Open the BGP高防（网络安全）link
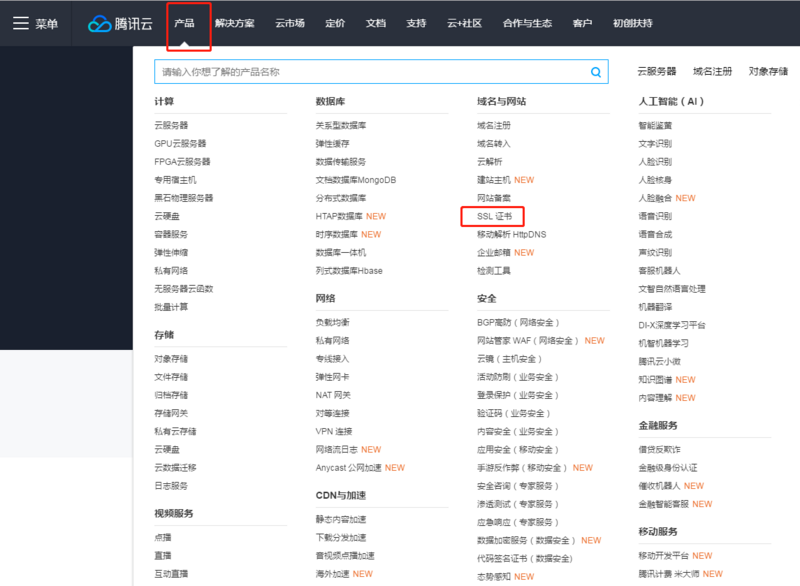The image size is (800, 586). [x=518, y=322]
